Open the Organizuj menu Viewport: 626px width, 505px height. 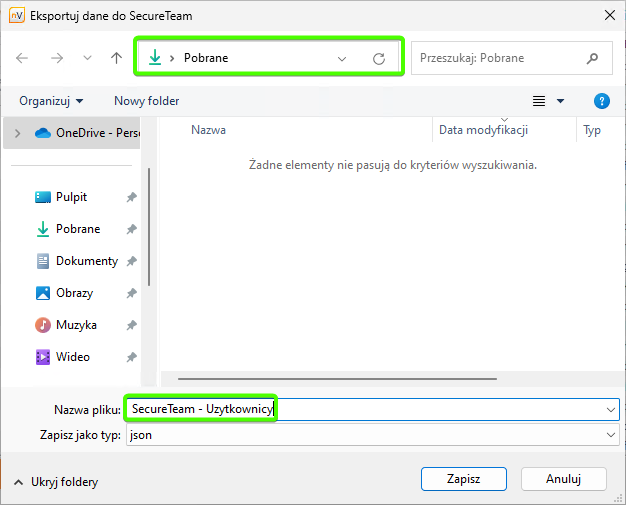(52, 101)
